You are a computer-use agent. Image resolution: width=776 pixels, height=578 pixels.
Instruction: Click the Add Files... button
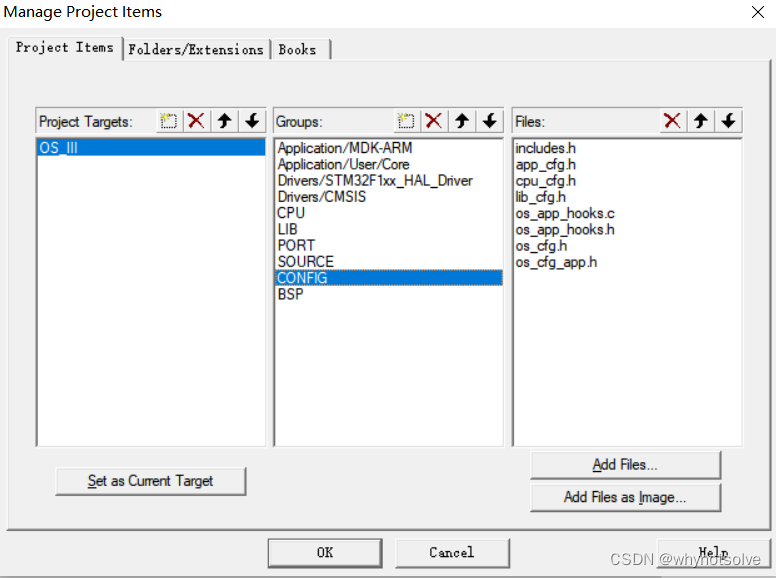pyautogui.click(x=625, y=465)
